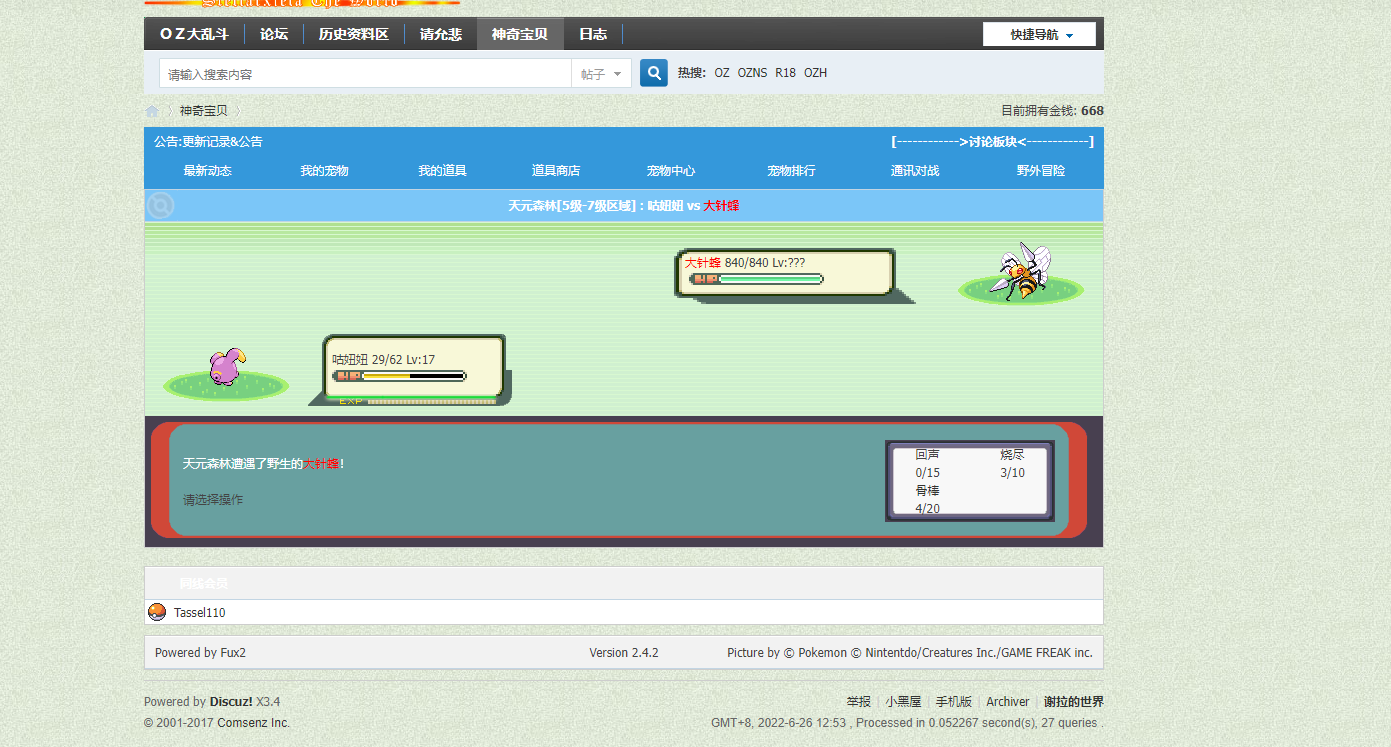Click the hot search term OZ
The image size is (1391, 747).
(x=722, y=73)
